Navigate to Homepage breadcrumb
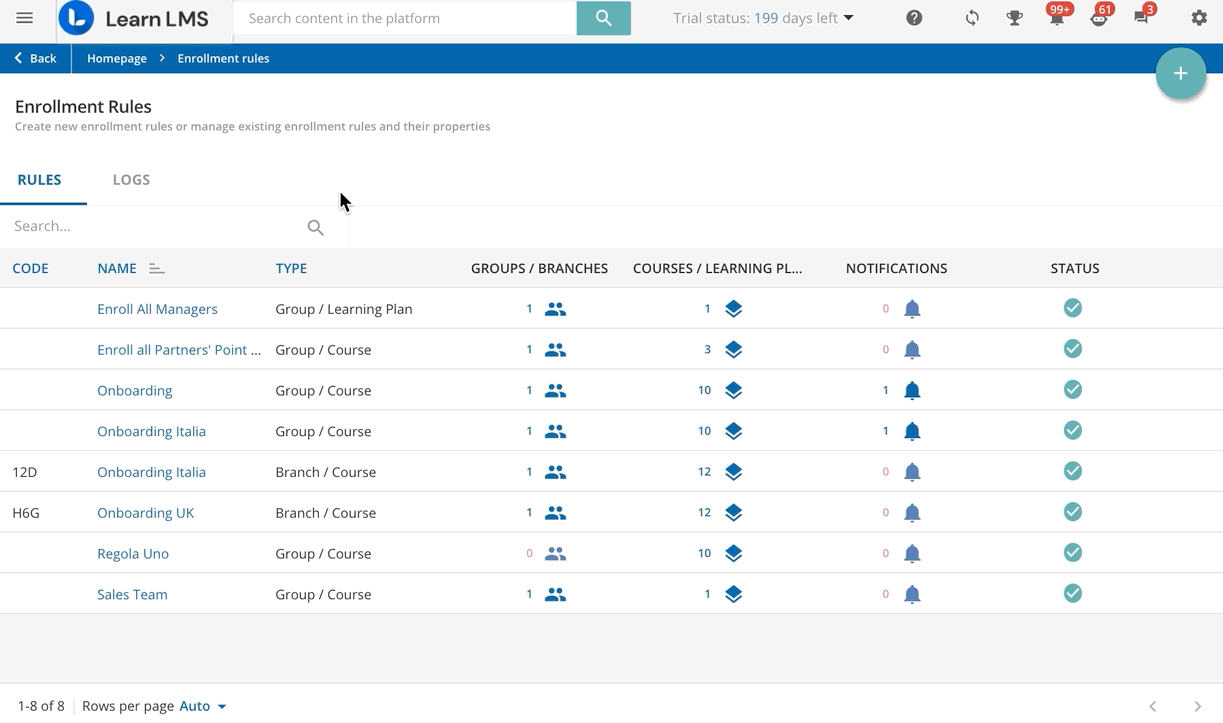The image size is (1223, 723). (117, 58)
